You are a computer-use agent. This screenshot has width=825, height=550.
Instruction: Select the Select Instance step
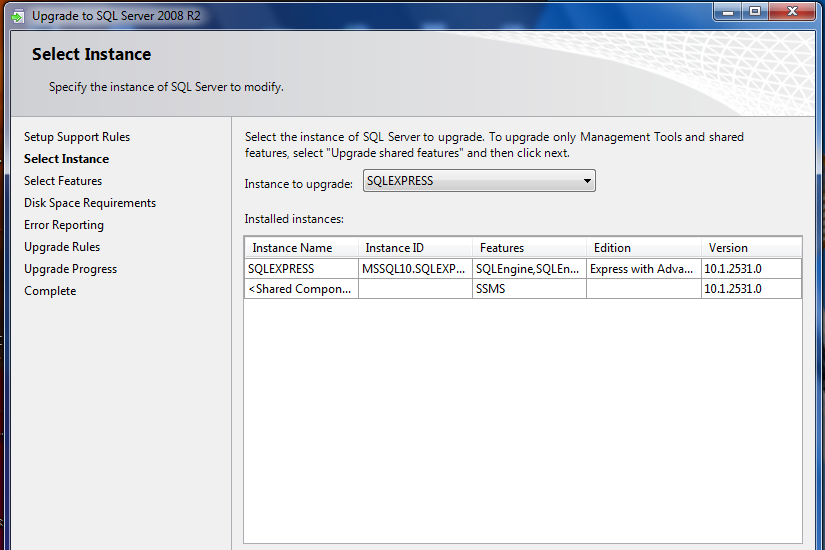(66, 159)
